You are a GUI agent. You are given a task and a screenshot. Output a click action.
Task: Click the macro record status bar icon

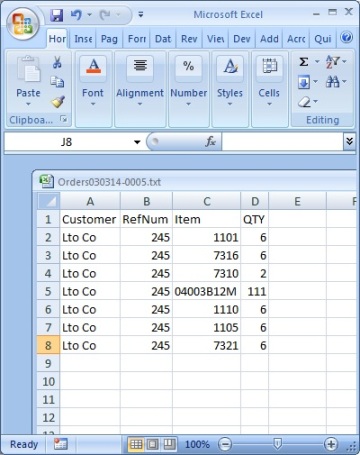61,444
